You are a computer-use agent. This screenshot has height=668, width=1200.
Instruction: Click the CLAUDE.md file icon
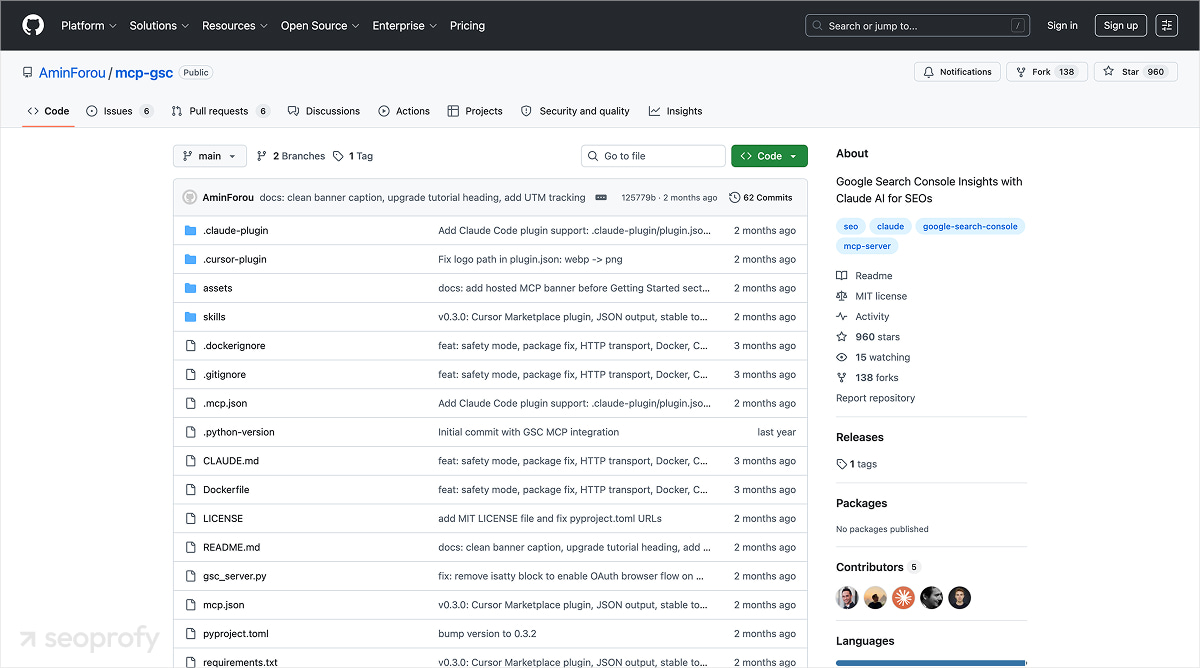pos(191,461)
